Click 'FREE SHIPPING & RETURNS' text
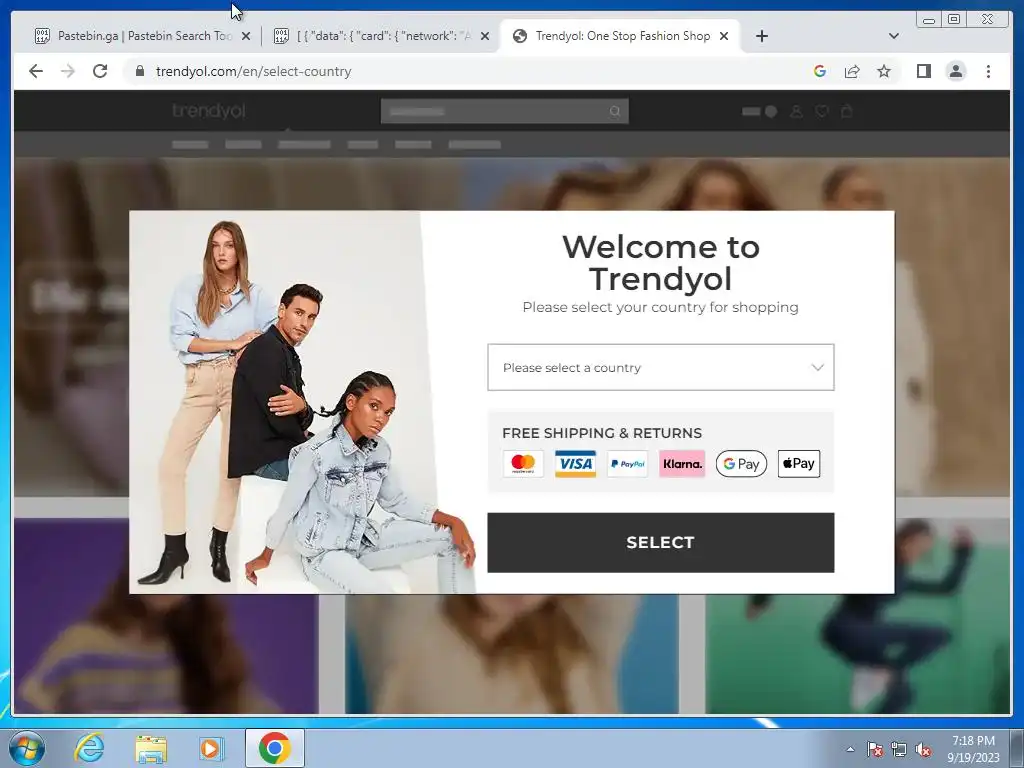Viewport: 1024px width, 768px height. (602, 433)
